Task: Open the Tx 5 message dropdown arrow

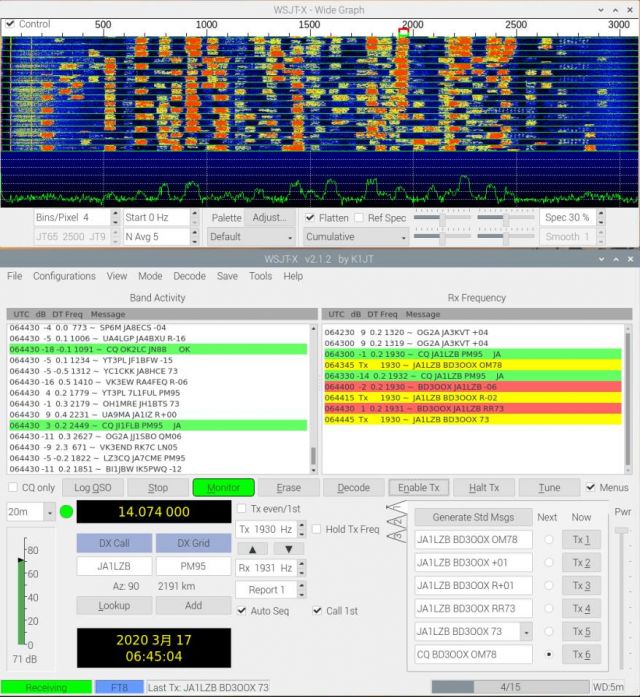Action: coord(526,632)
